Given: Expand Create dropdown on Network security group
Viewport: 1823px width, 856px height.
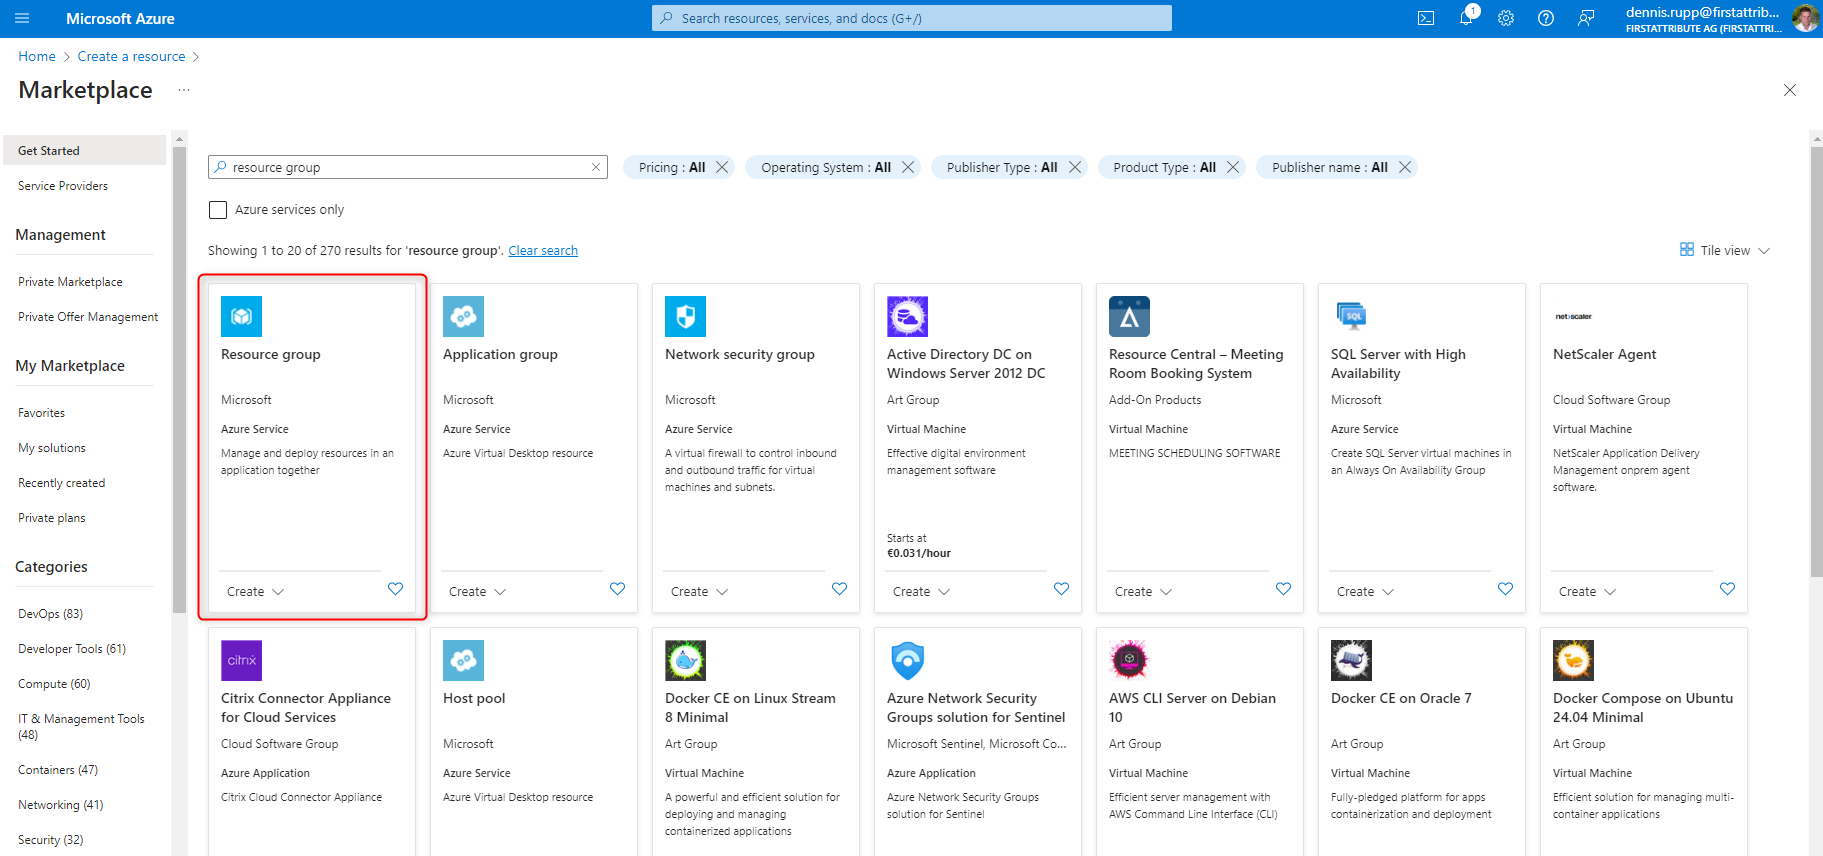Looking at the screenshot, I should pos(699,592).
